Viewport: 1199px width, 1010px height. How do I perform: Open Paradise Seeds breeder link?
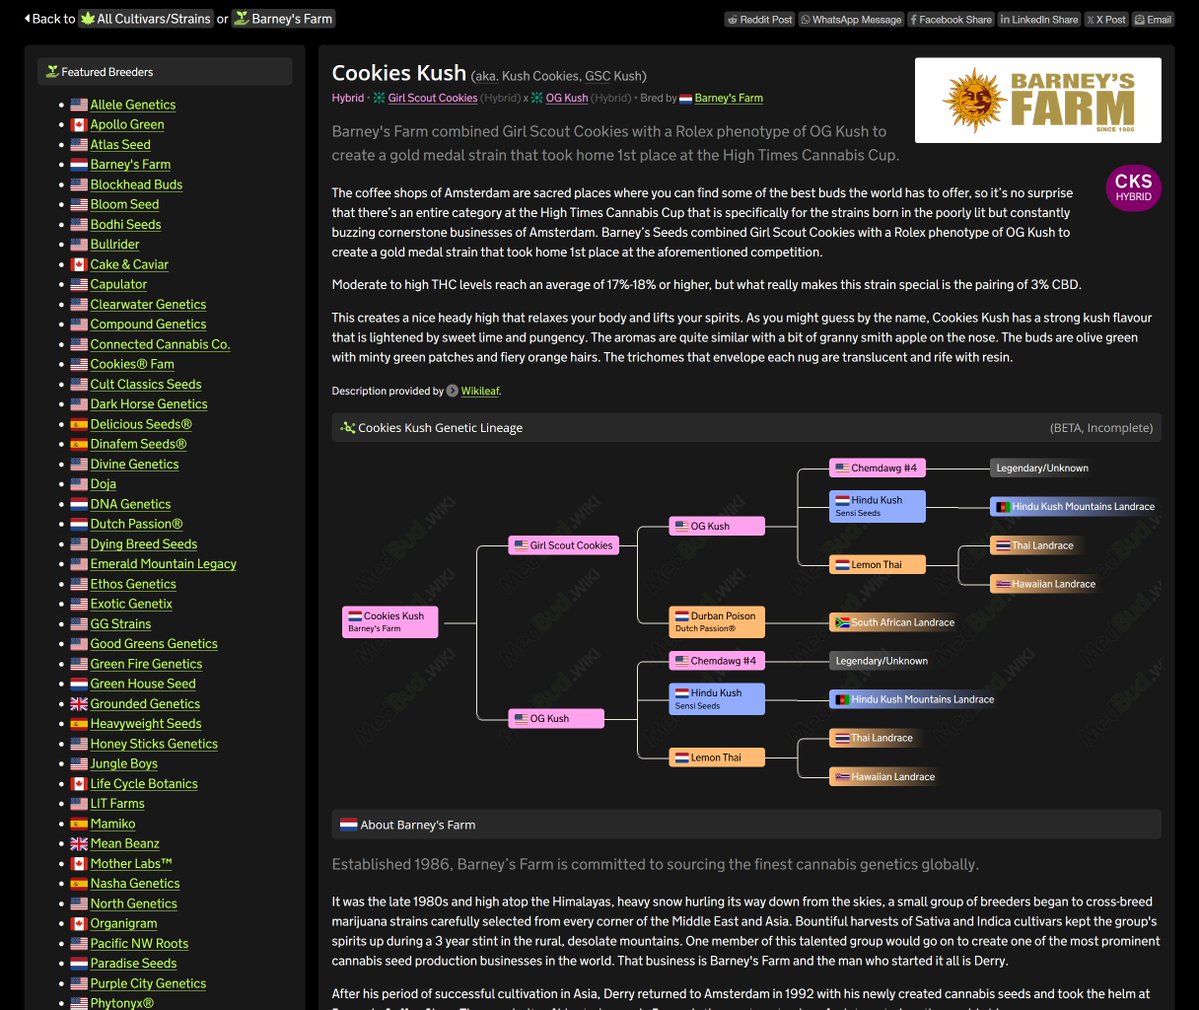133,963
